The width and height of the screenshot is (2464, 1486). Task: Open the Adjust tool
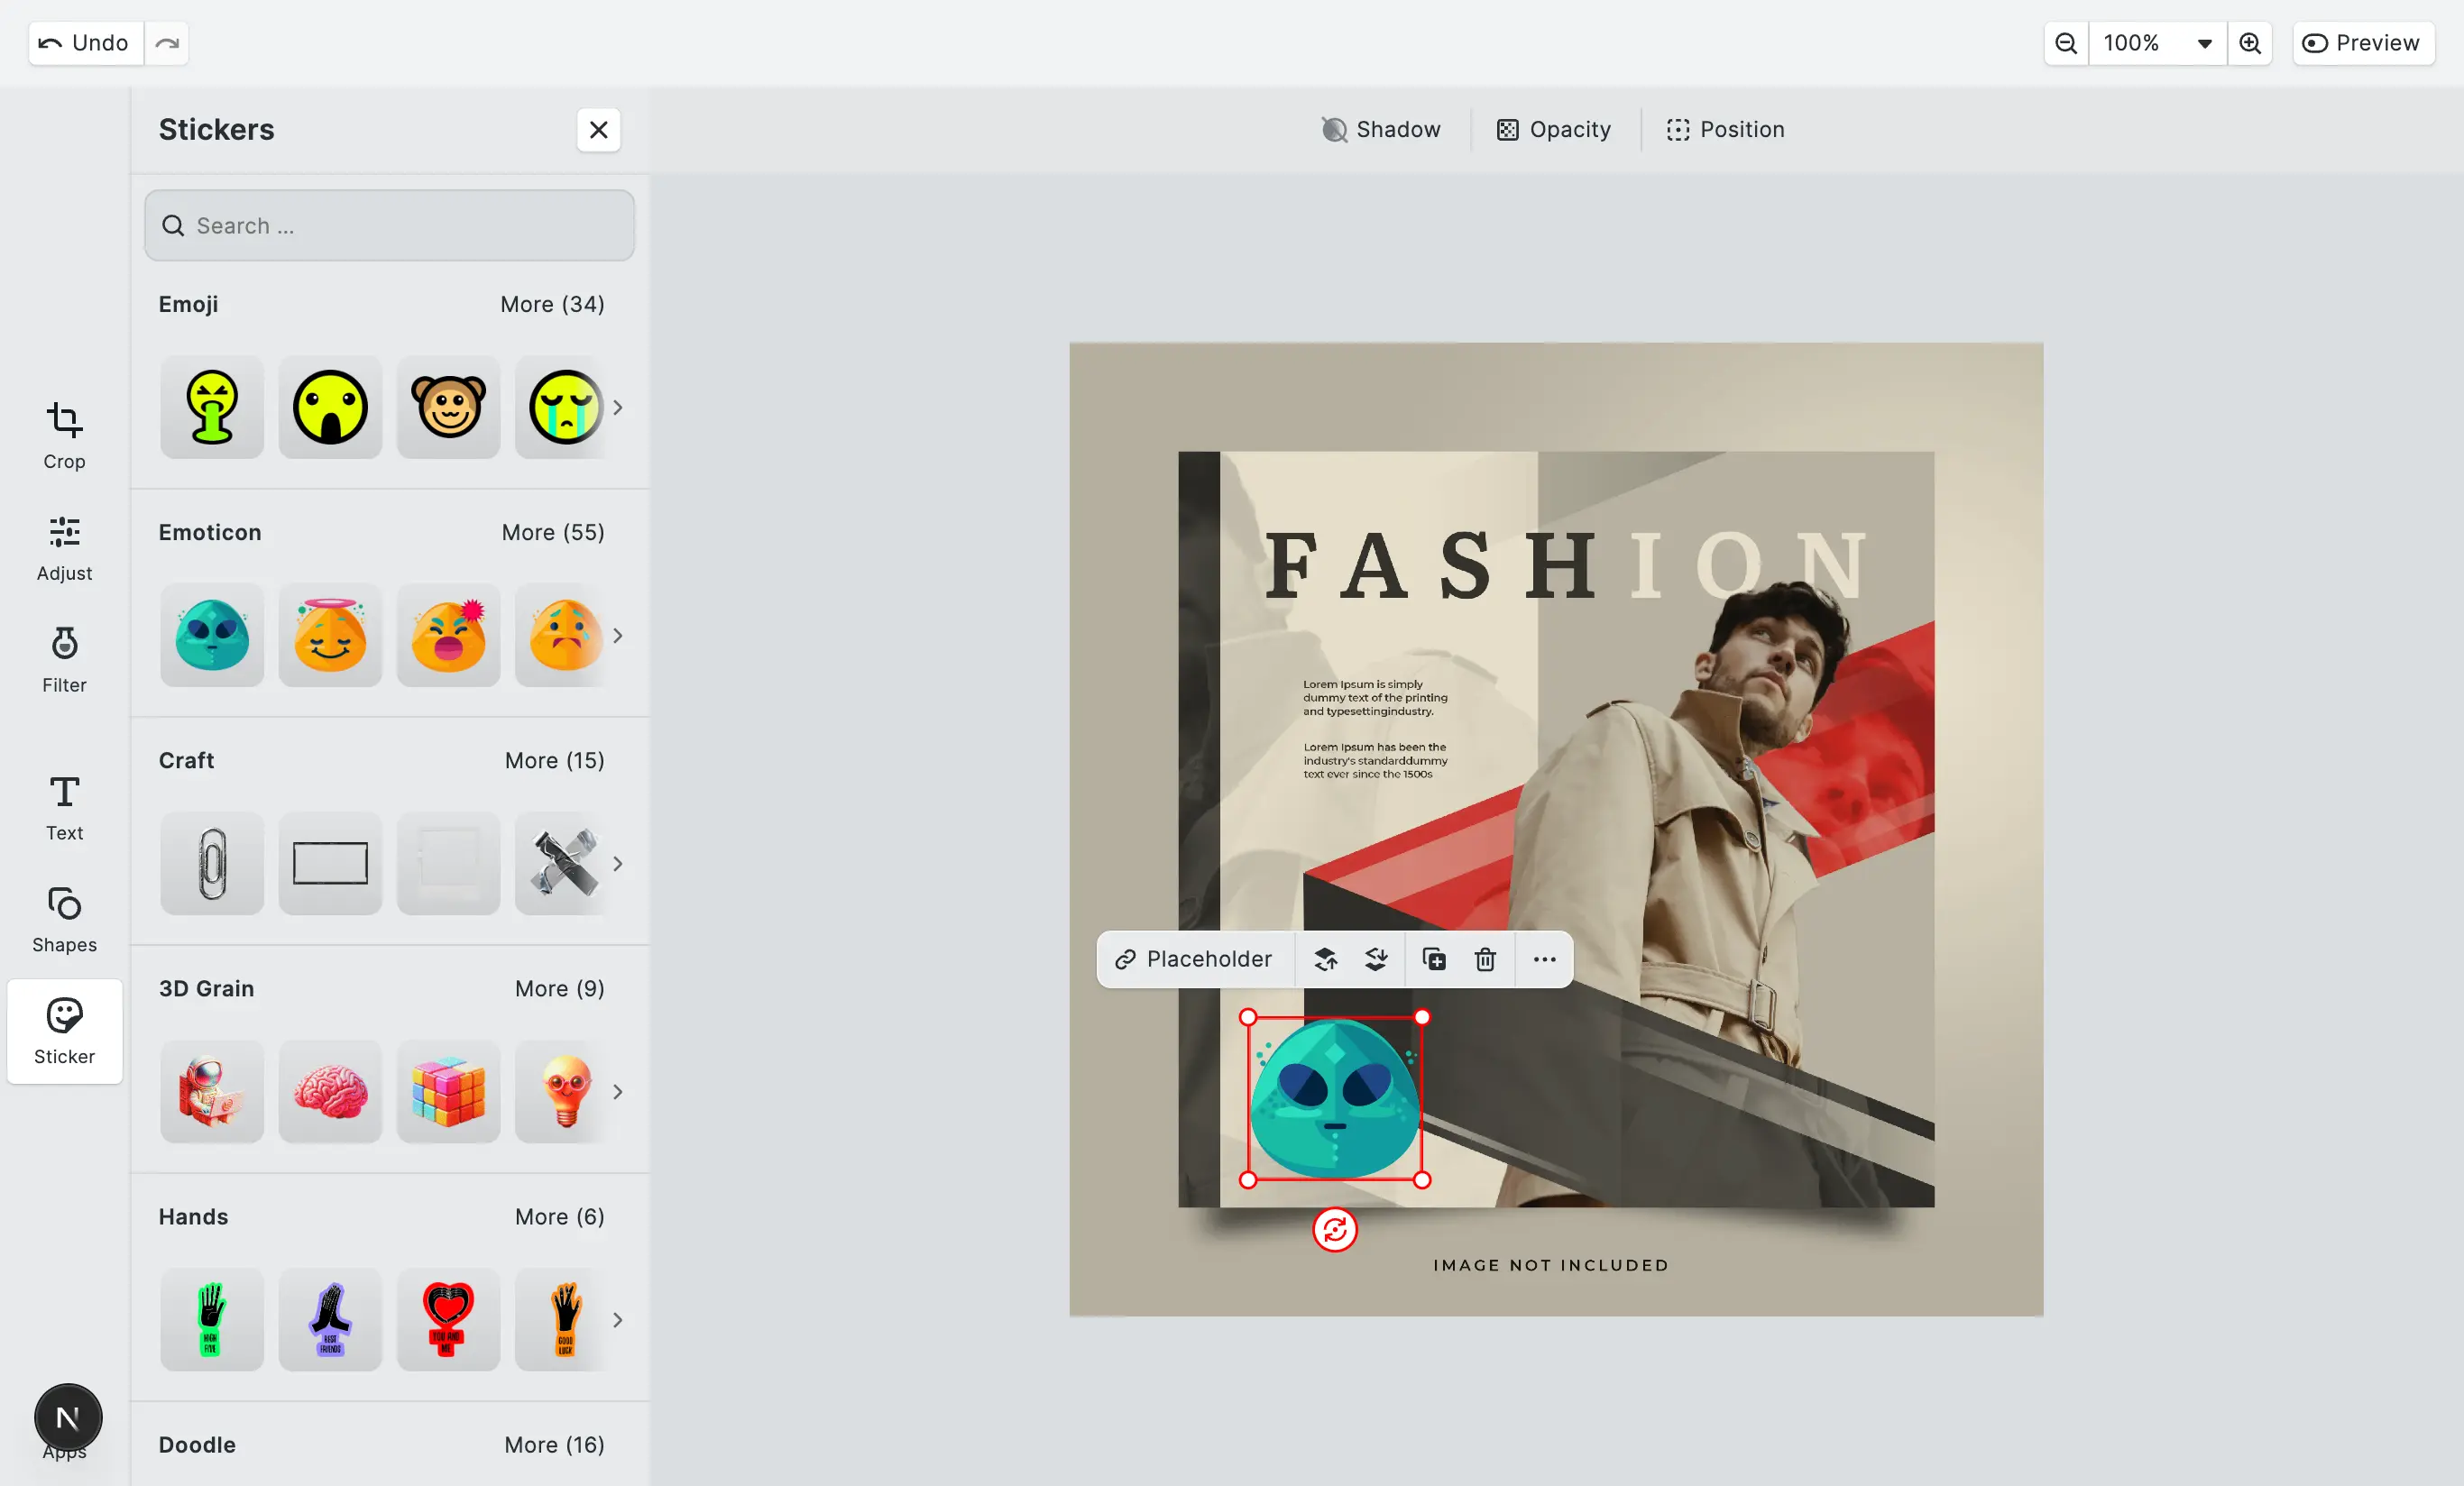click(x=64, y=547)
